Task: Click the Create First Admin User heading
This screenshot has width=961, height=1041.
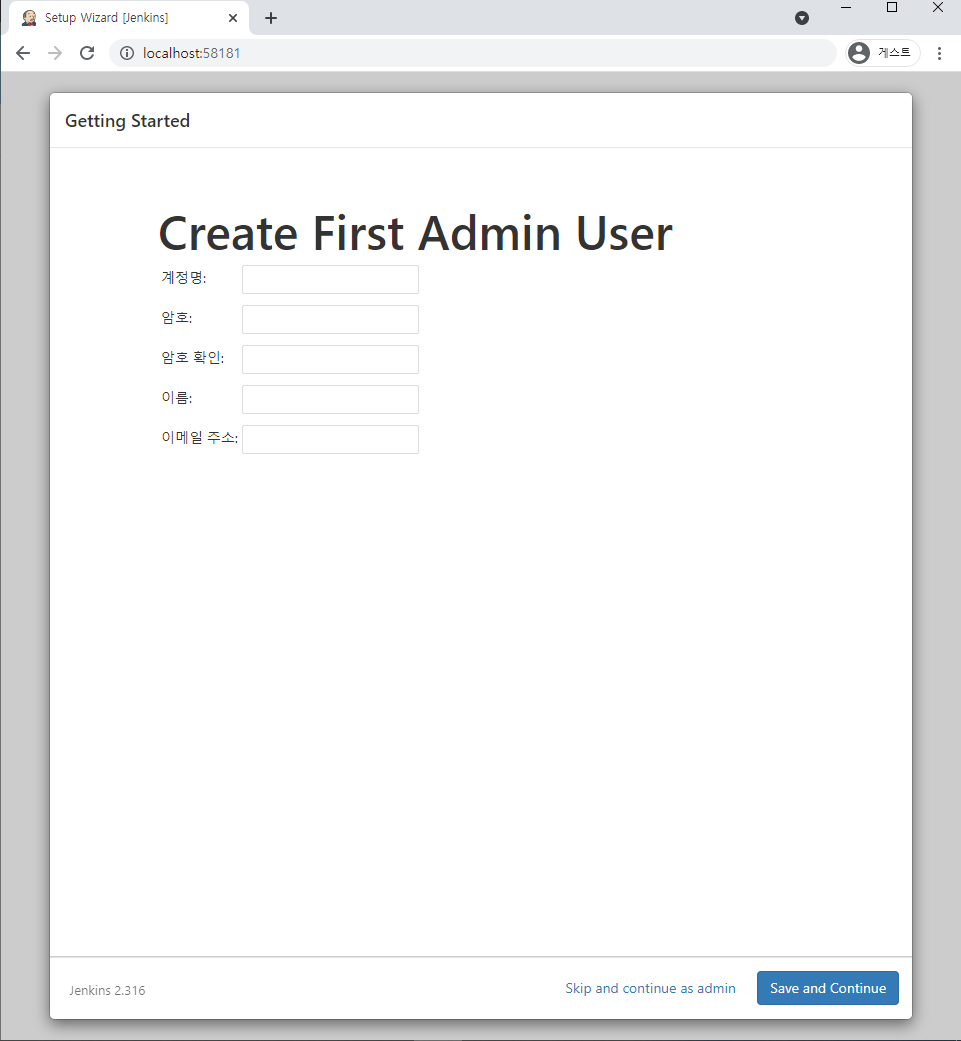Action: point(415,234)
